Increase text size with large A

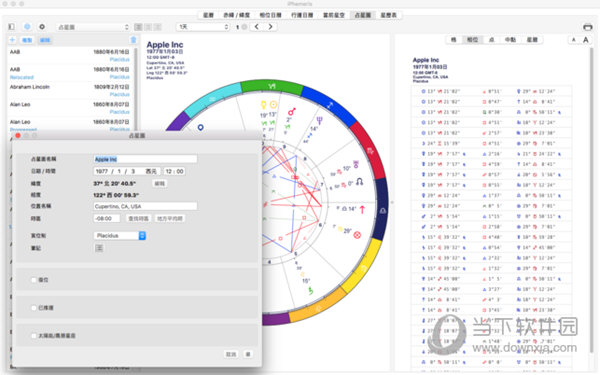pyautogui.click(x=585, y=40)
